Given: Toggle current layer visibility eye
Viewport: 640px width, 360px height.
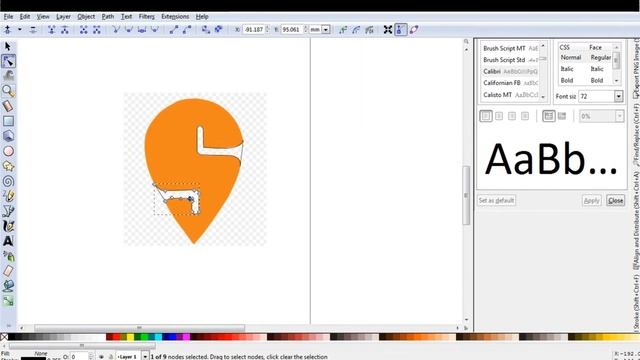Looking at the screenshot, I should (101, 357).
